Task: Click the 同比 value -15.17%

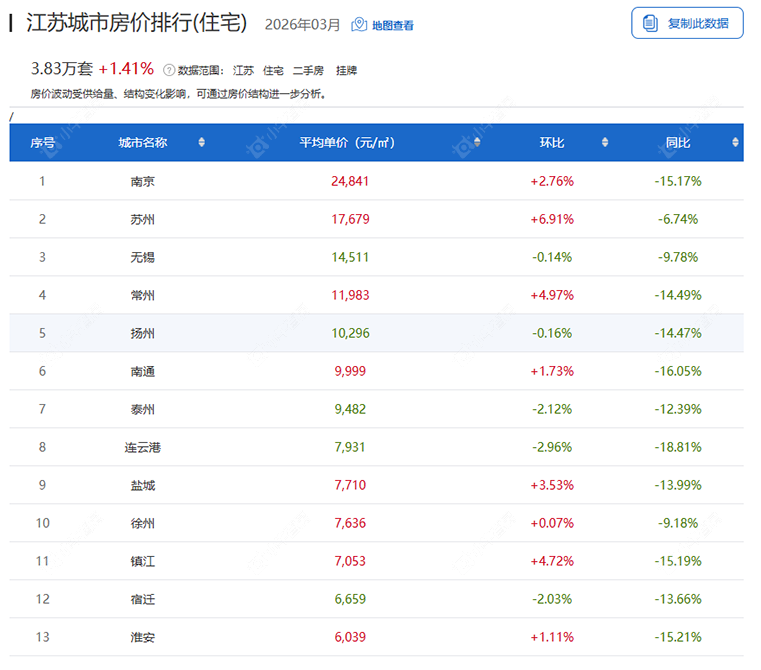Action: [x=678, y=182]
